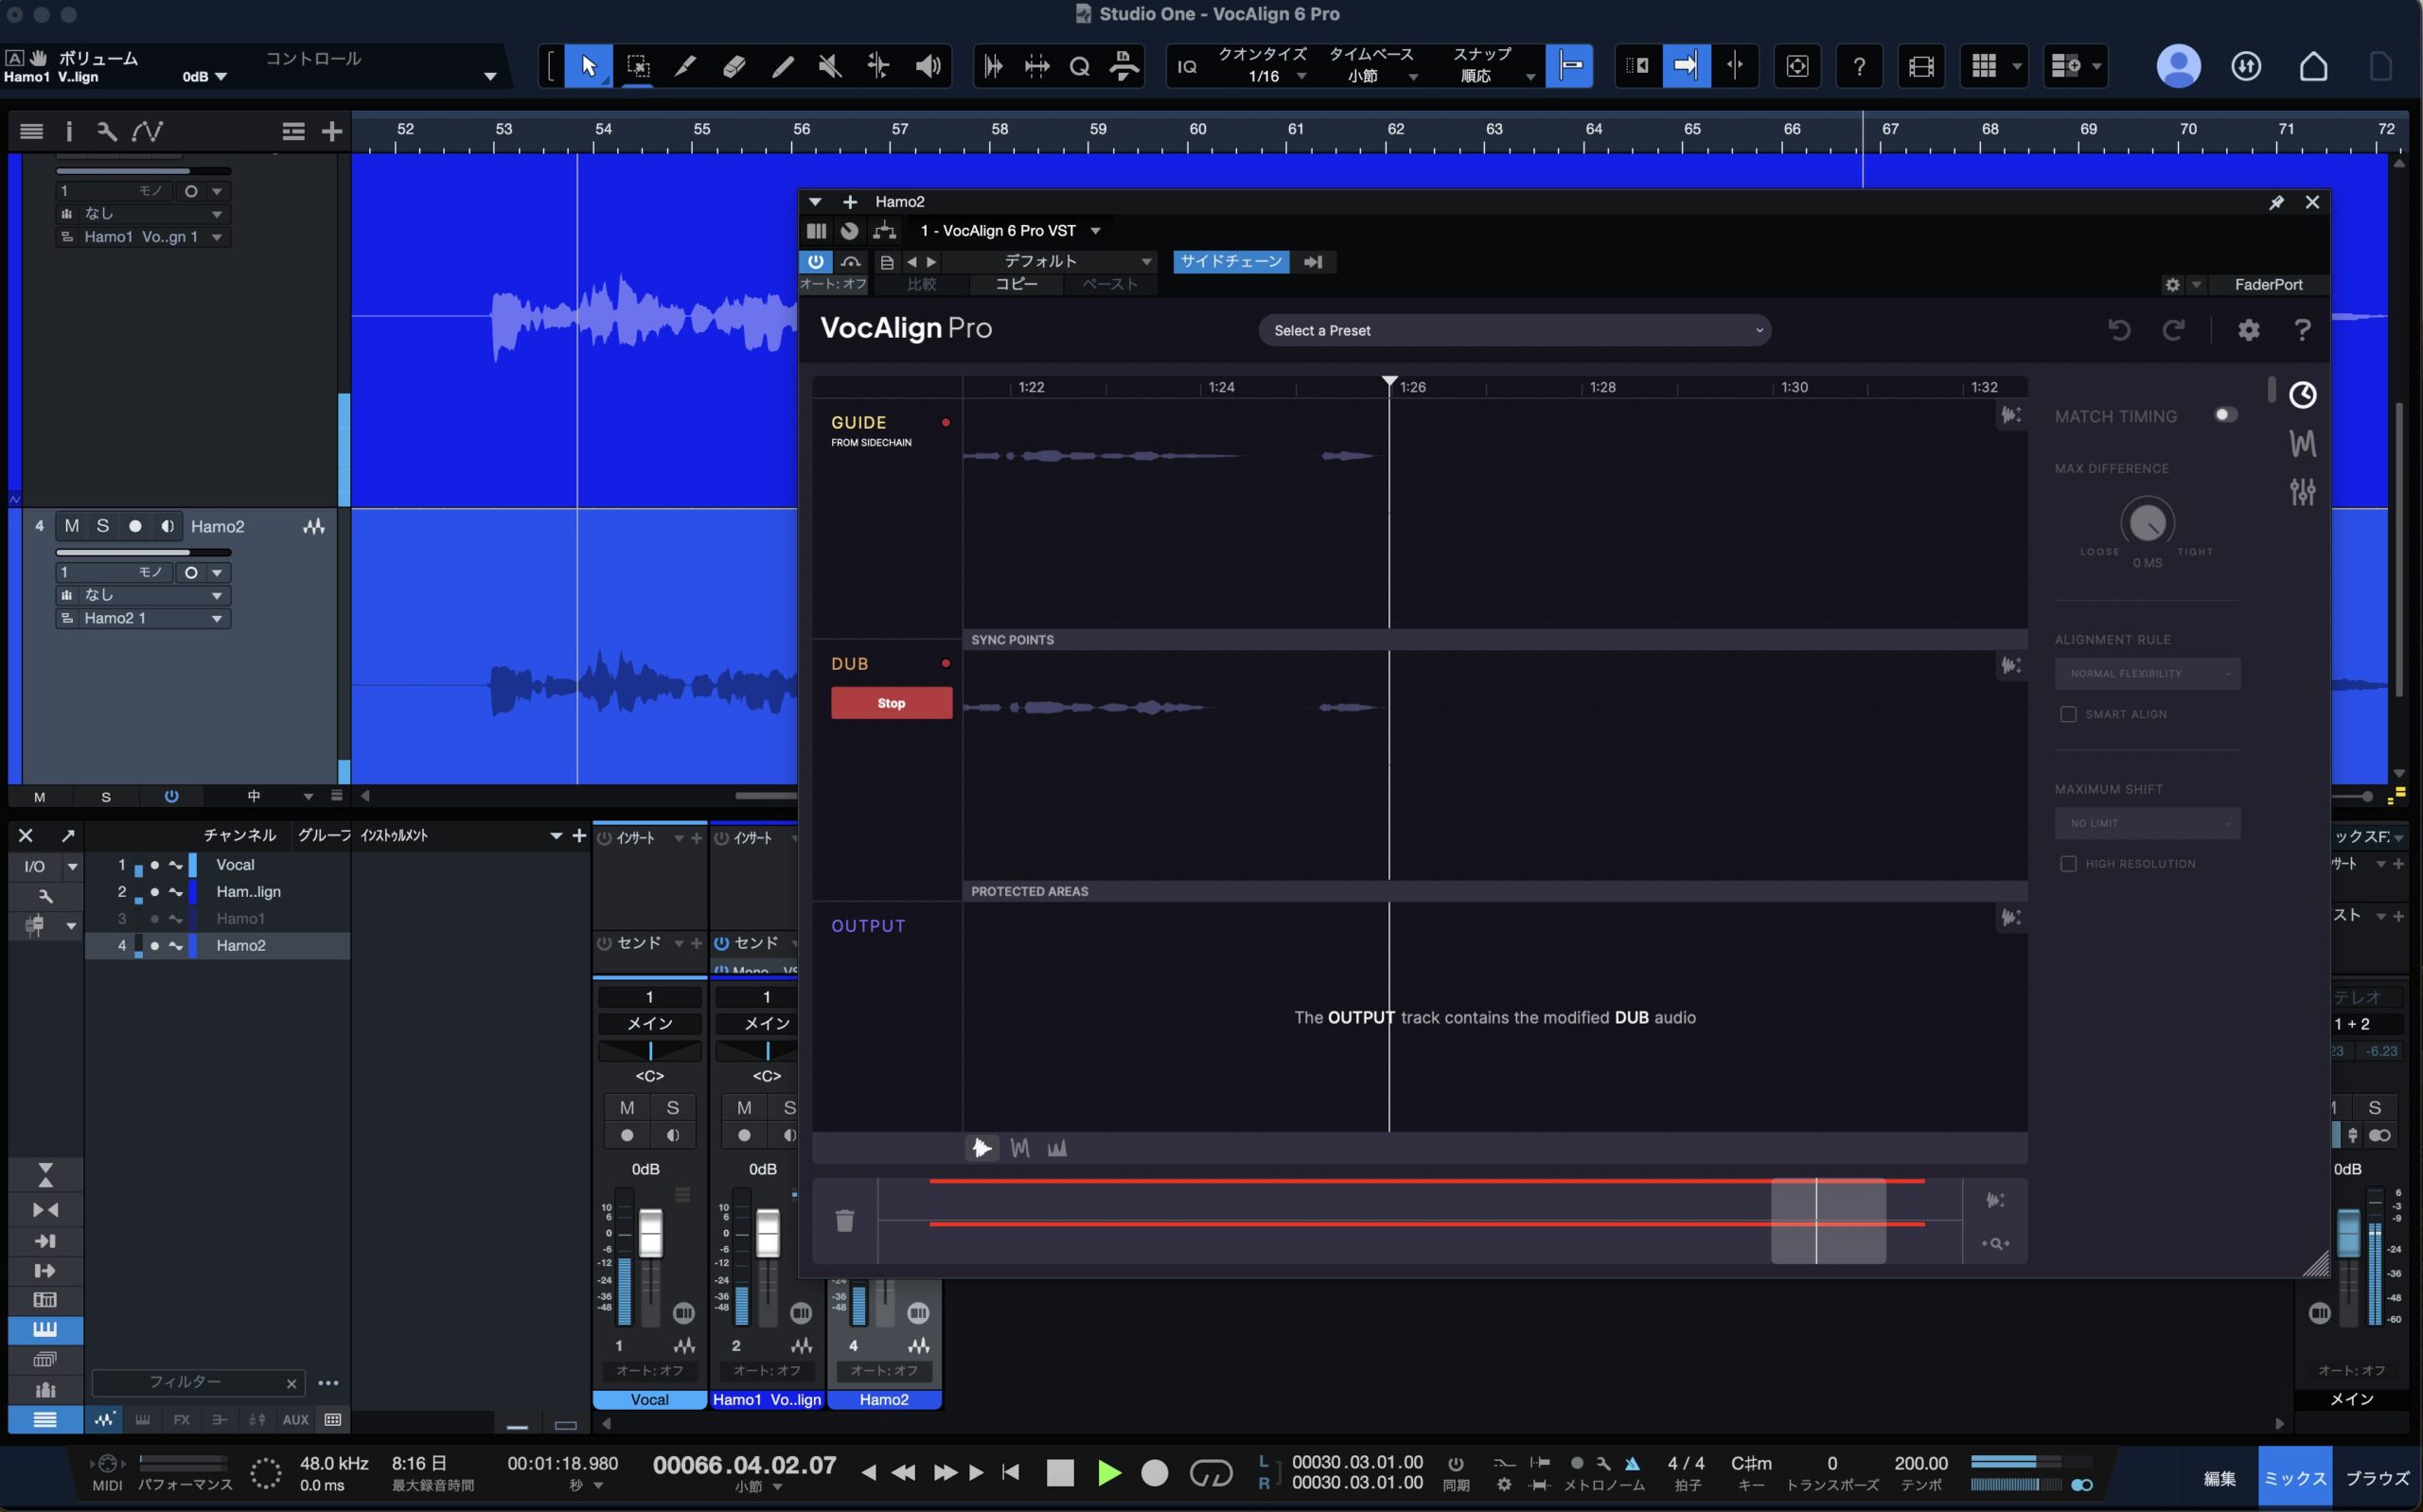Image resolution: width=2423 pixels, height=1512 pixels.
Task: Open the user account avatar
Action: pyautogui.click(x=2178, y=66)
